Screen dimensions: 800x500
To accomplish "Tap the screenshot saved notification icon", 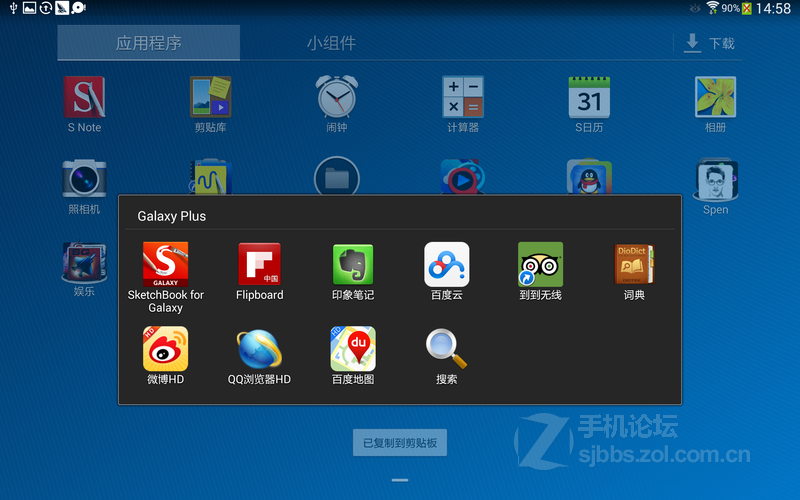I will click(30, 8).
